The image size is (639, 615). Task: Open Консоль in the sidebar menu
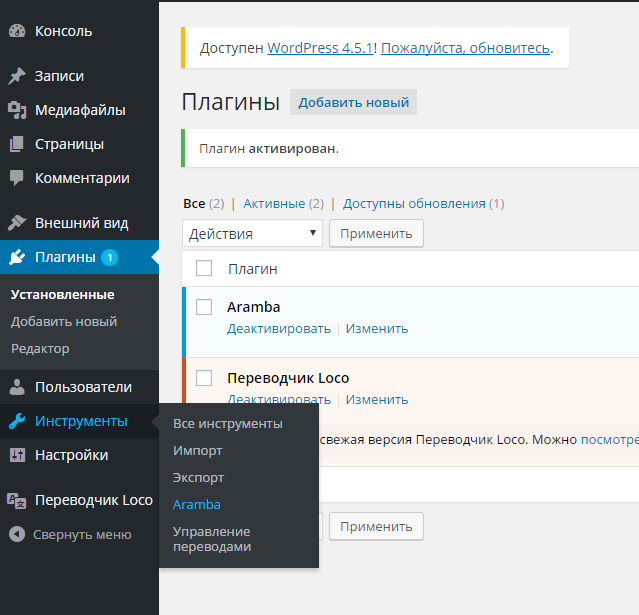[64, 31]
